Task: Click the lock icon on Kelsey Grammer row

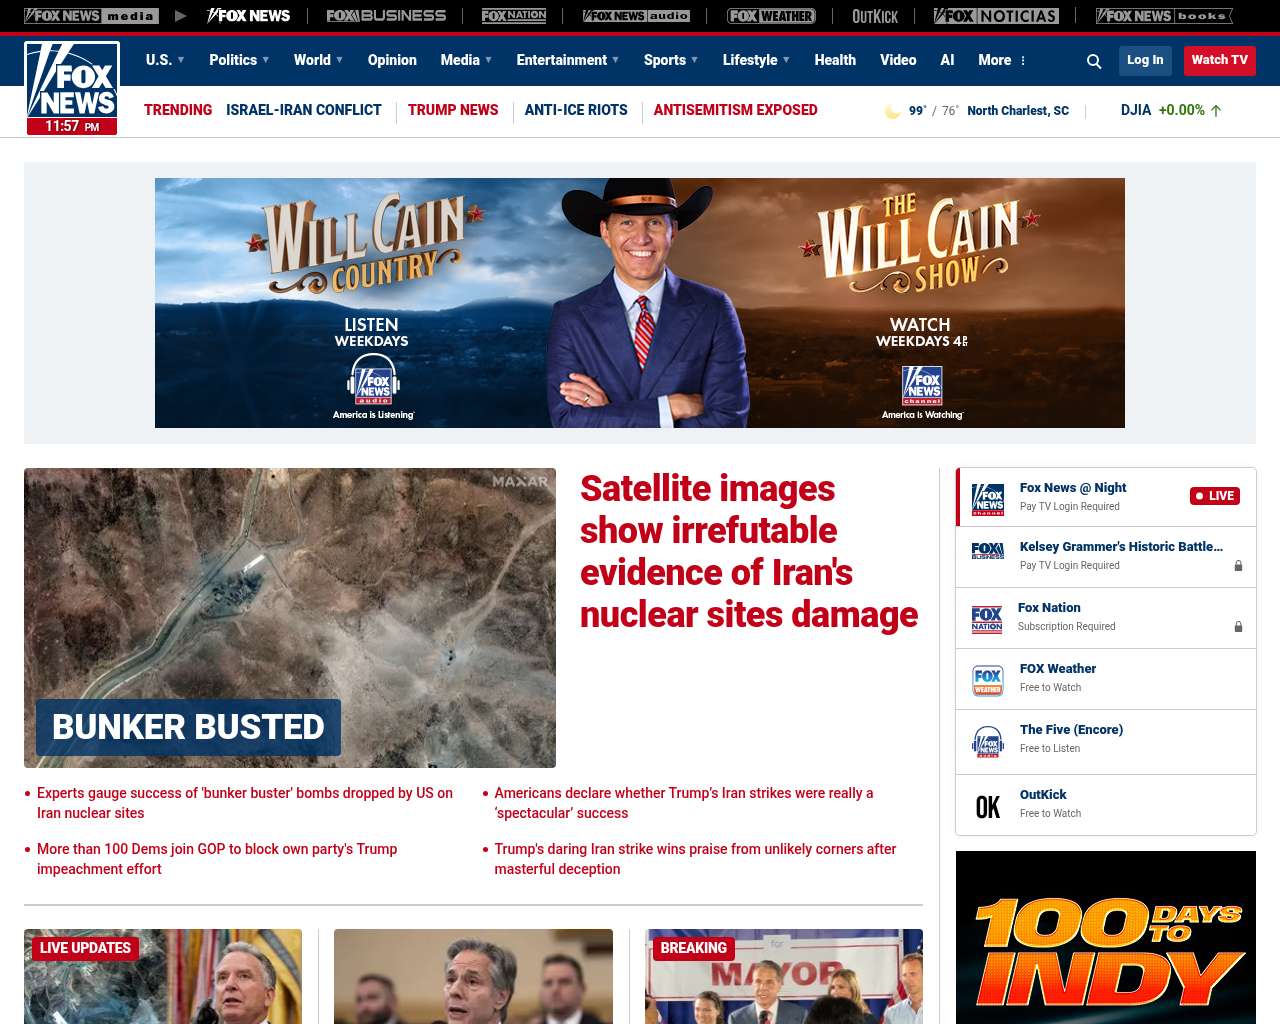Action: [1238, 566]
